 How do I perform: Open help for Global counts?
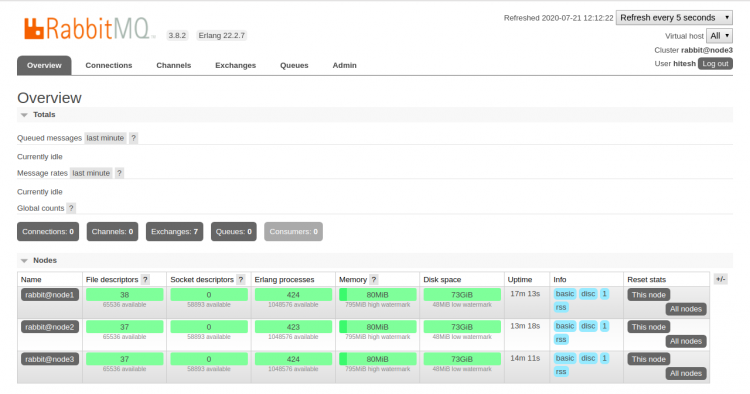click(71, 208)
